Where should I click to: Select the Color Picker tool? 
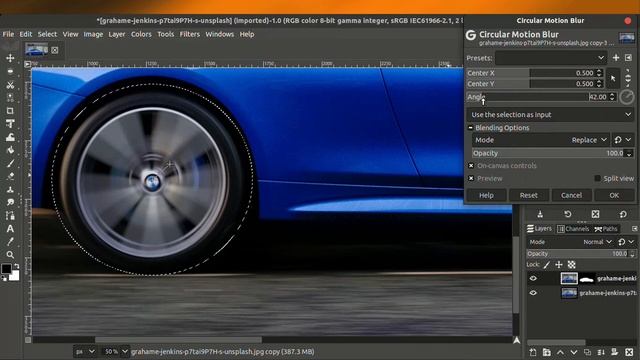[x=10, y=242]
